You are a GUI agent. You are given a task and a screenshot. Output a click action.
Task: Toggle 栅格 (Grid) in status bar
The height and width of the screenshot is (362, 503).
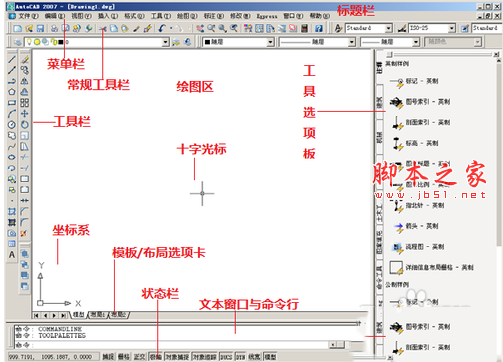[x=124, y=357]
